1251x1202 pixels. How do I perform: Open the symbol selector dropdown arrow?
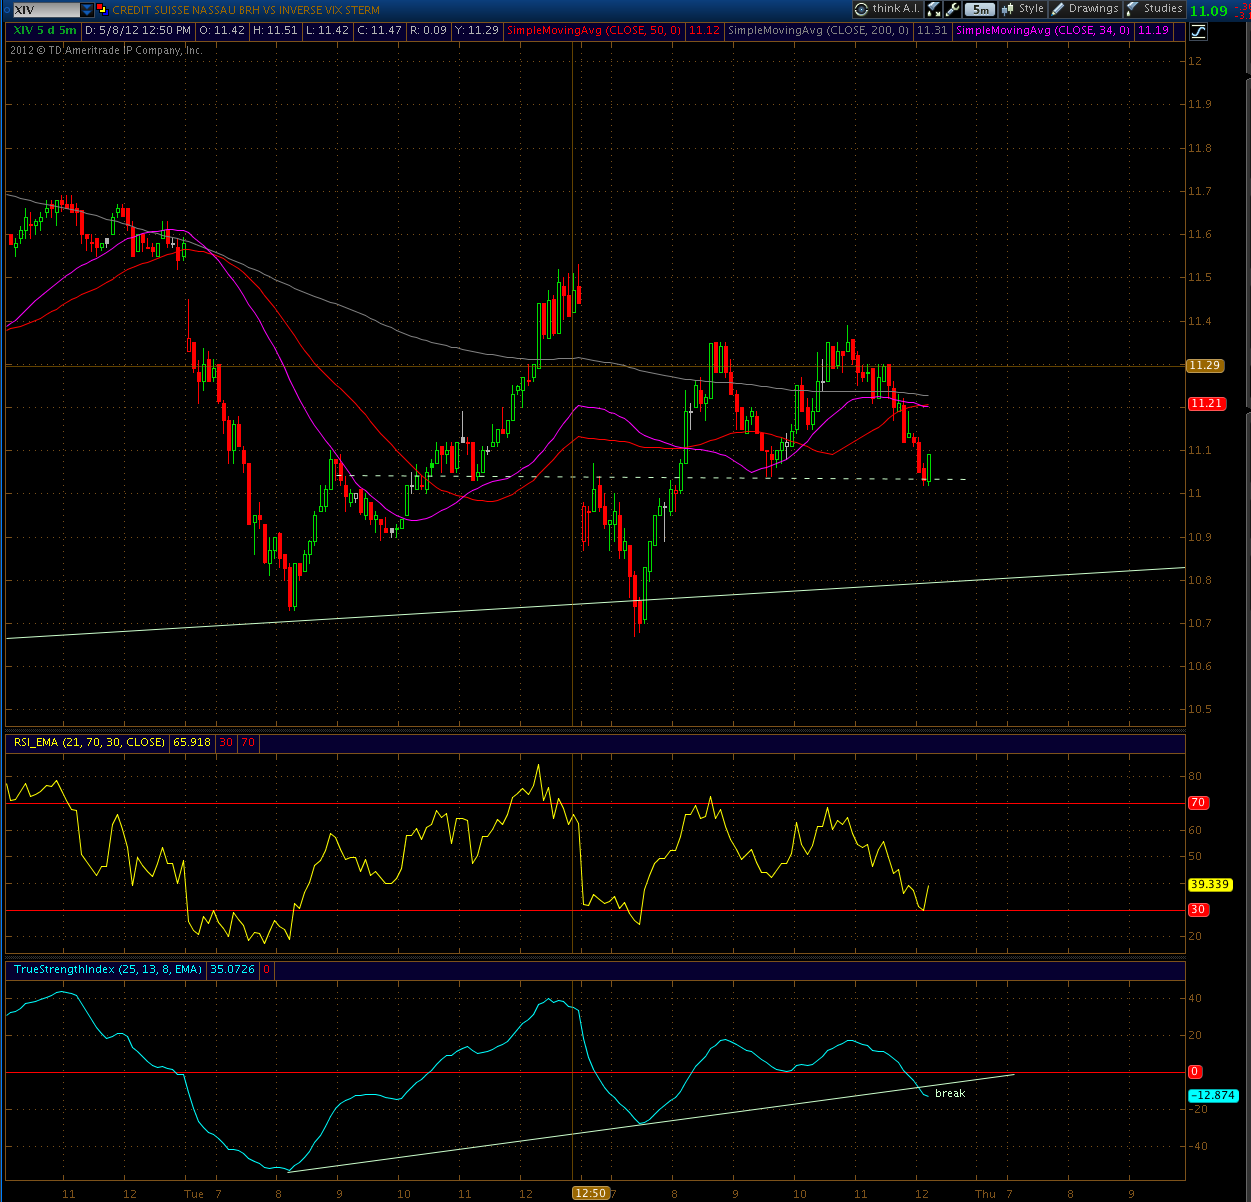(87, 10)
